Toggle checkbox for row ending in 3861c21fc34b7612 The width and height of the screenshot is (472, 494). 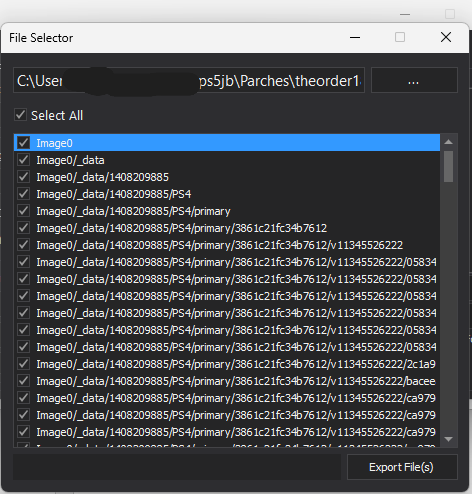coord(24,228)
